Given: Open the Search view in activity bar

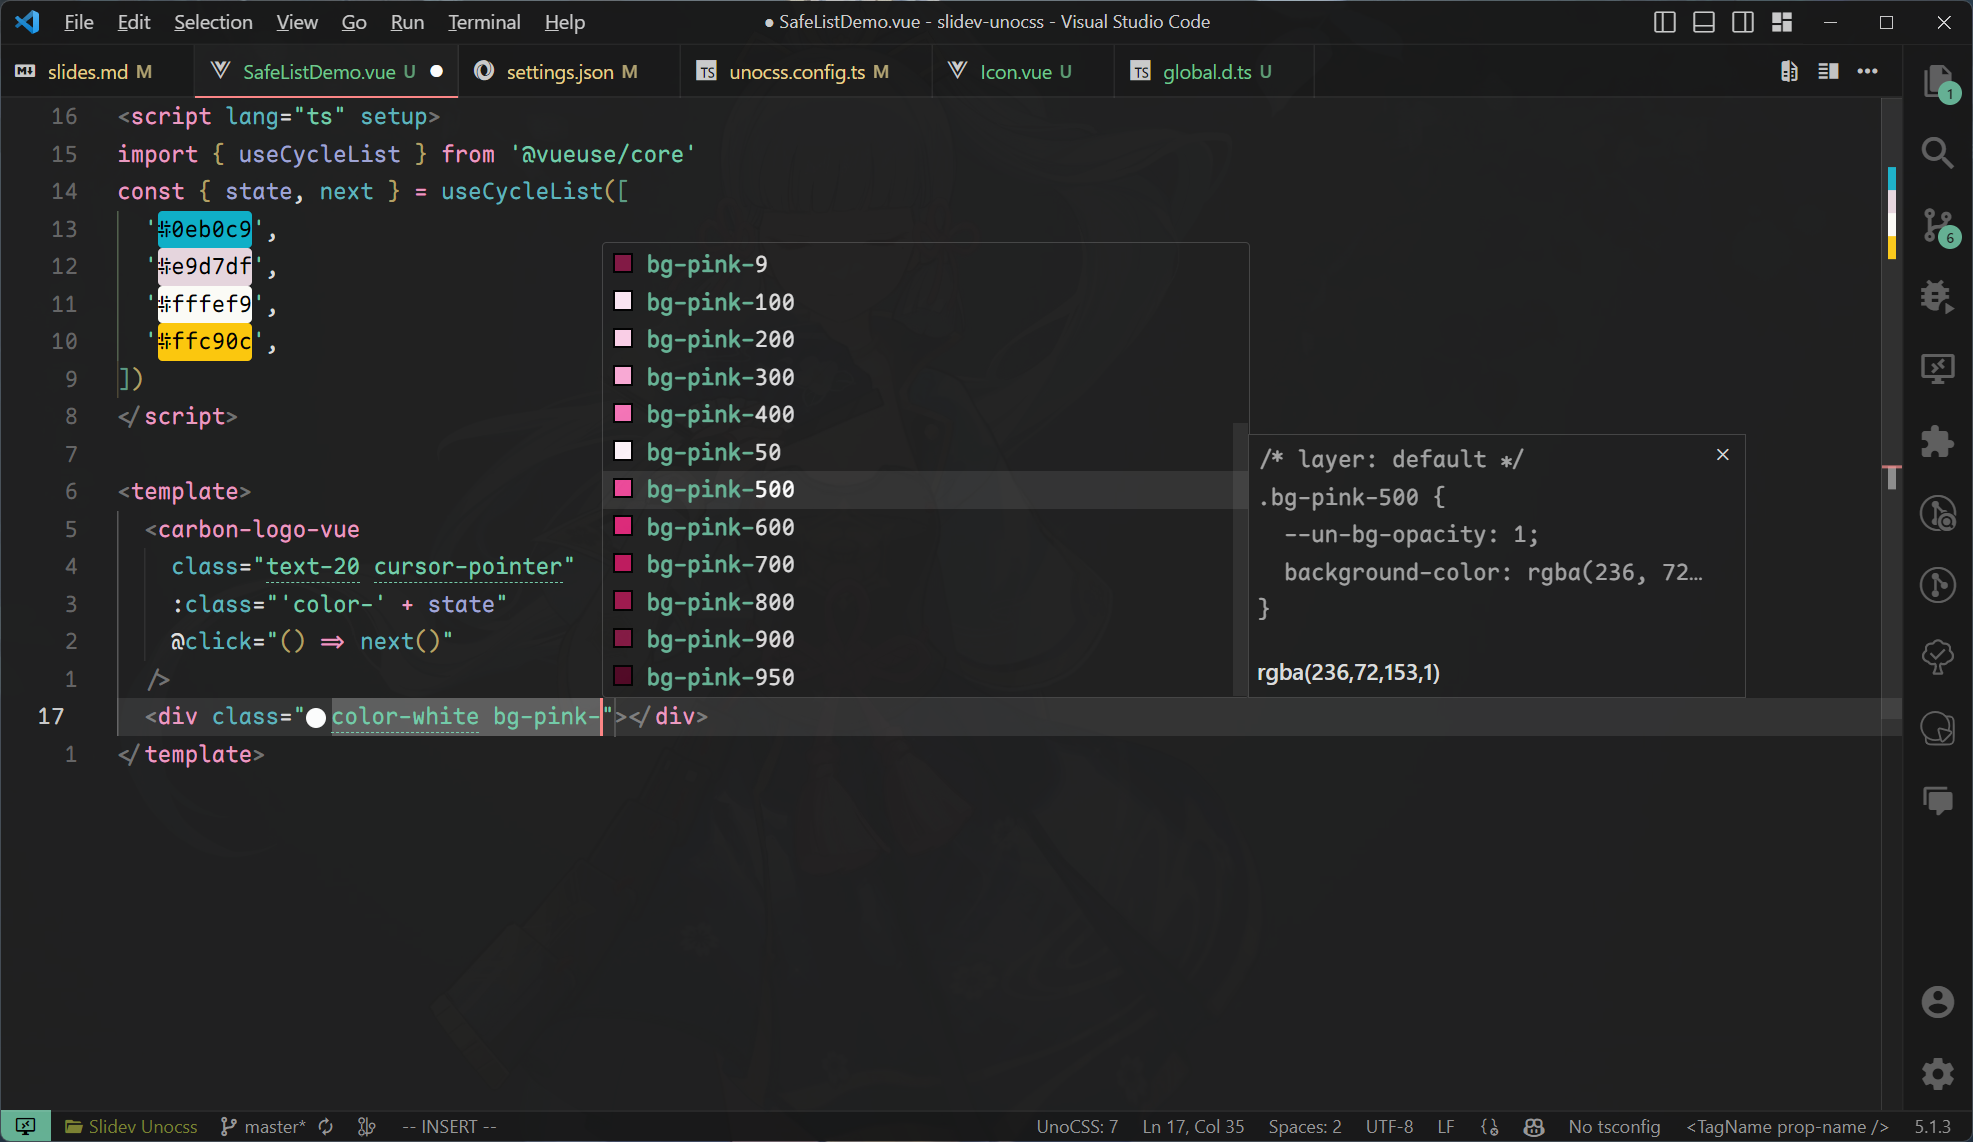Looking at the screenshot, I should coord(1938,153).
